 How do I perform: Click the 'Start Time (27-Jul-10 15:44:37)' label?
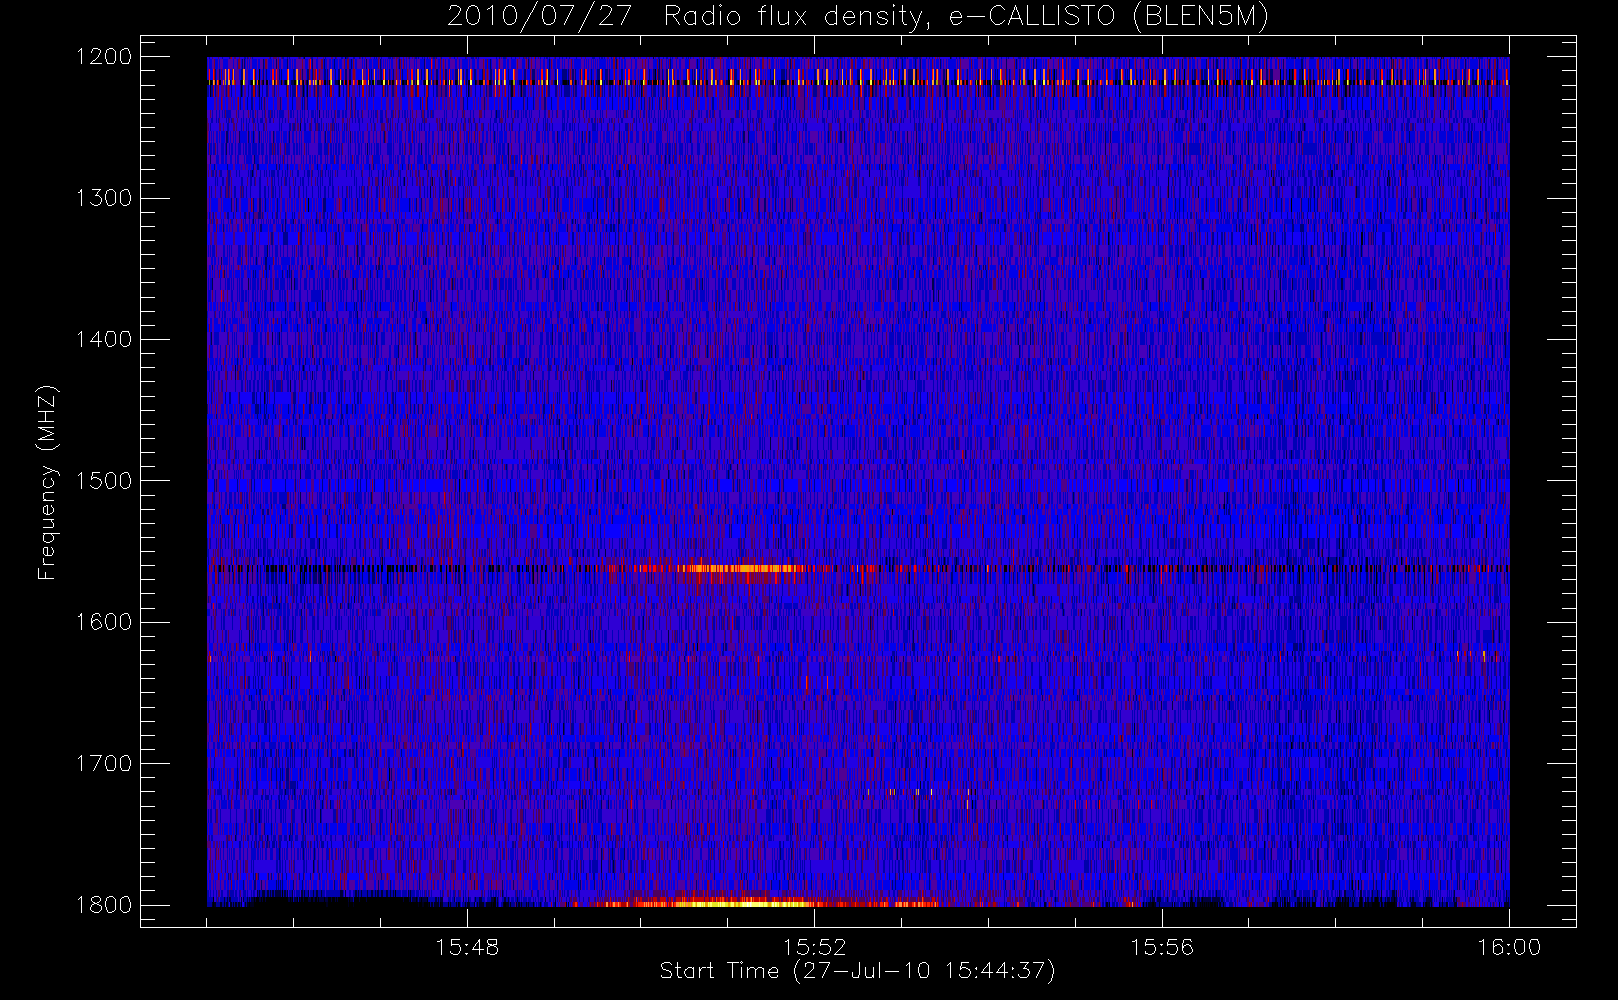click(857, 971)
